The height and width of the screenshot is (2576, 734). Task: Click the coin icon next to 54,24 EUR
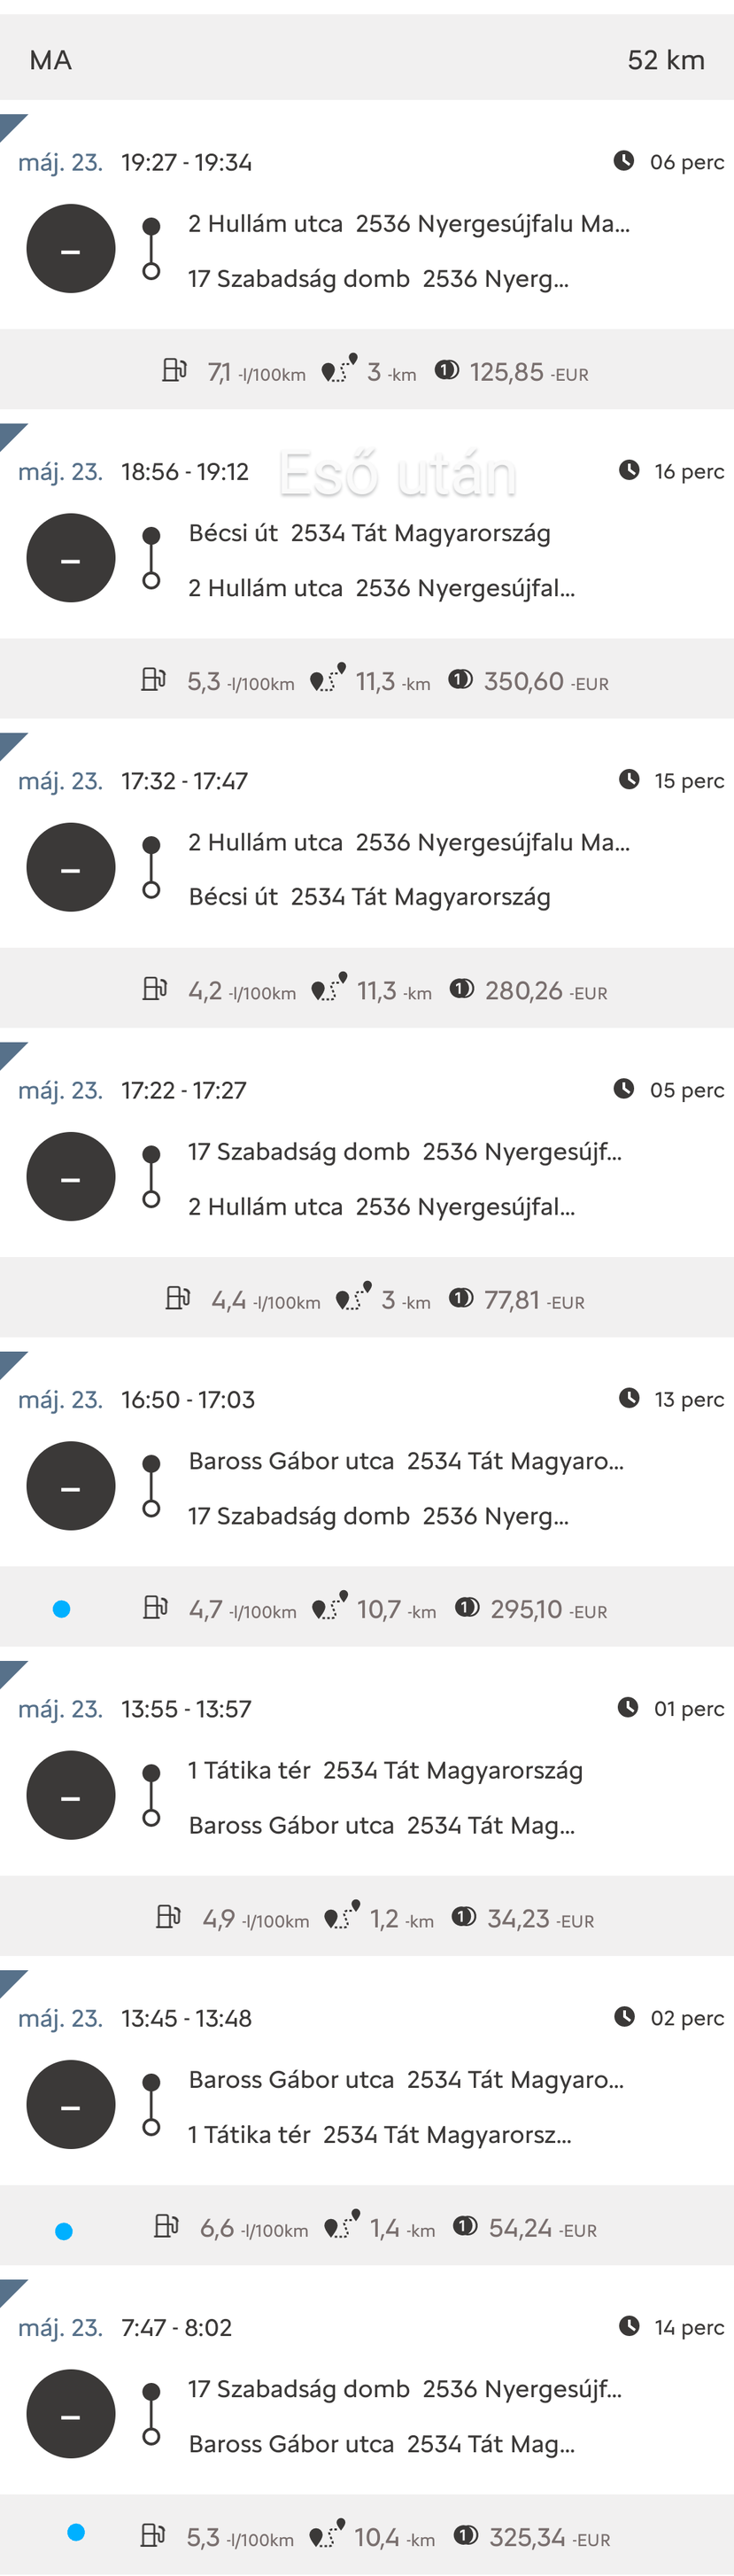point(465,2225)
